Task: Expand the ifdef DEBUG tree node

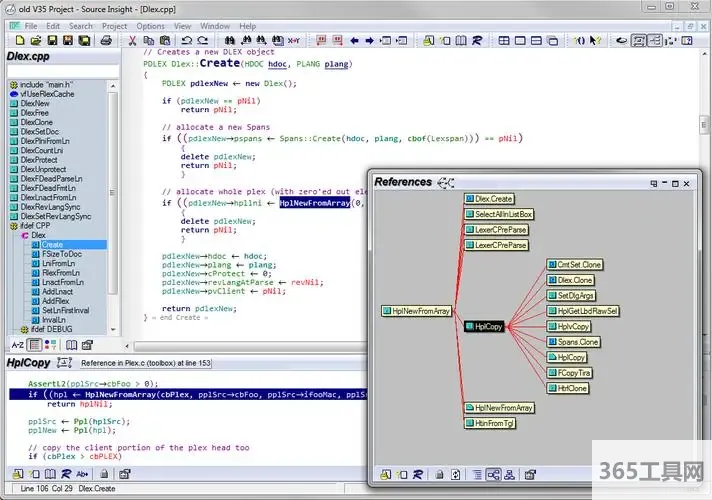Action: (x=24, y=329)
